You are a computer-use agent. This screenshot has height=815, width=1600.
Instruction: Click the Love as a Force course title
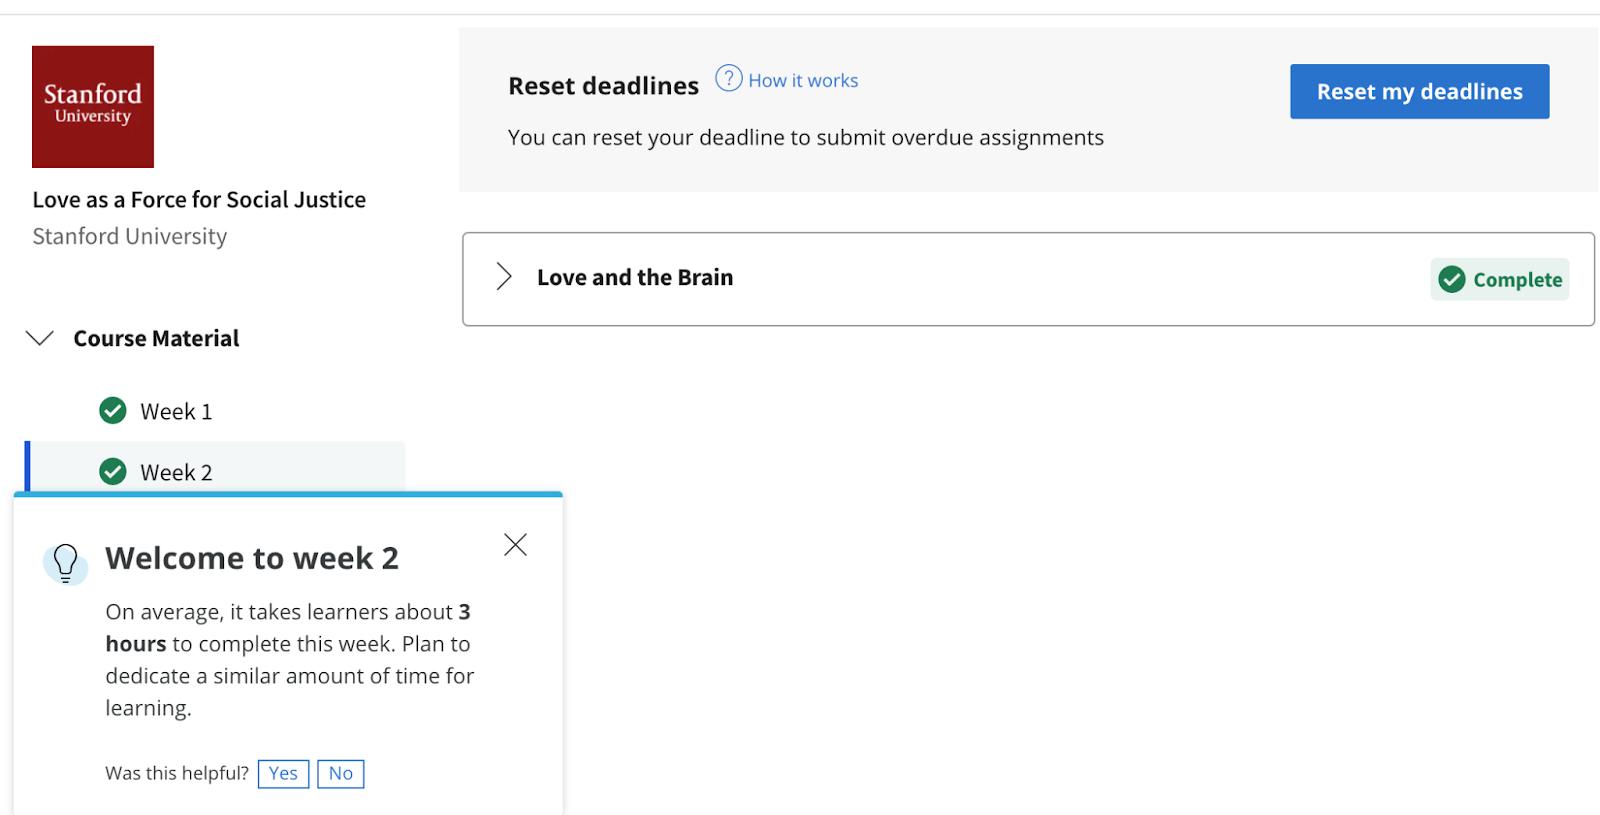coord(199,200)
